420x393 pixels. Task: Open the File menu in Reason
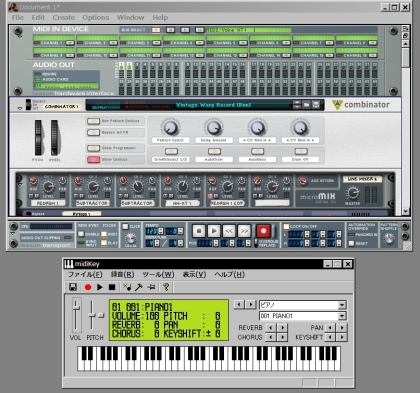18,18
